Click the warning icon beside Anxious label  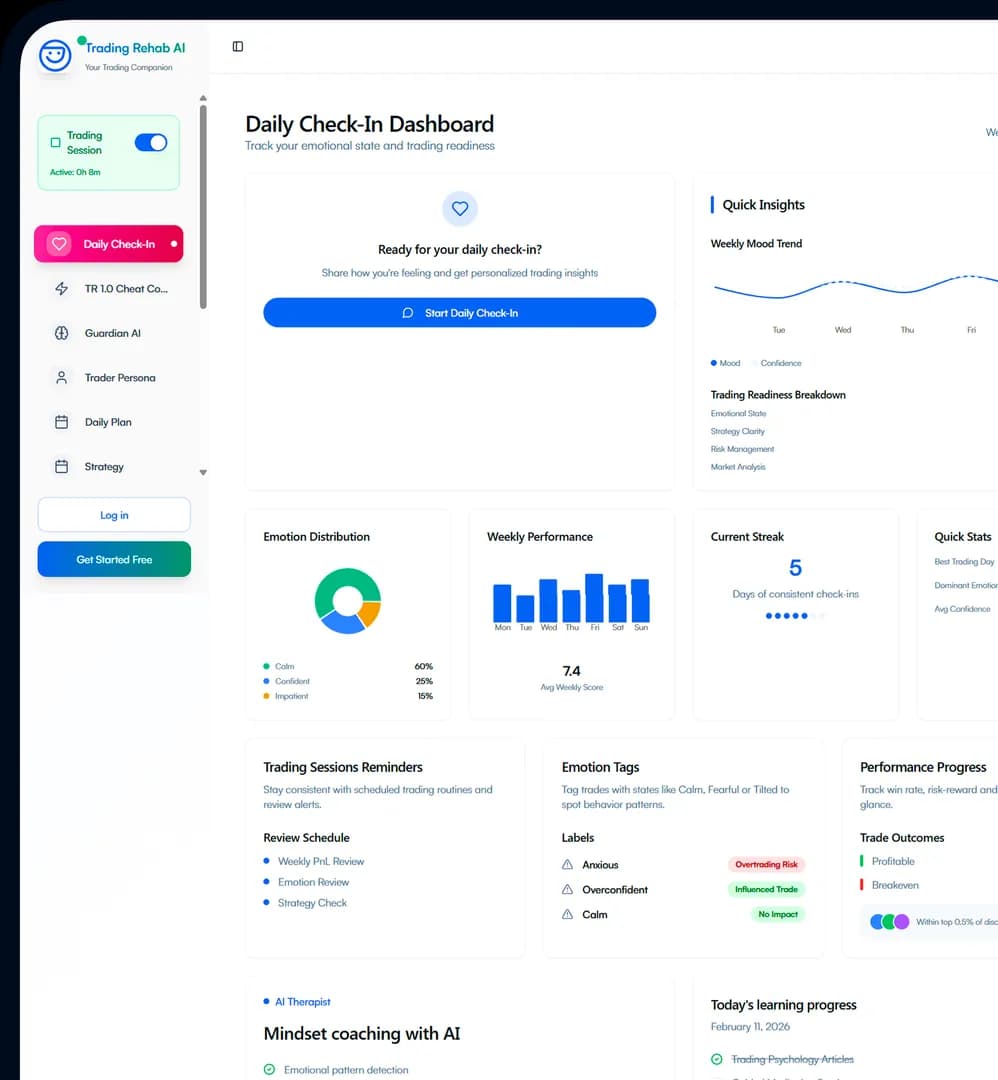[x=568, y=865]
